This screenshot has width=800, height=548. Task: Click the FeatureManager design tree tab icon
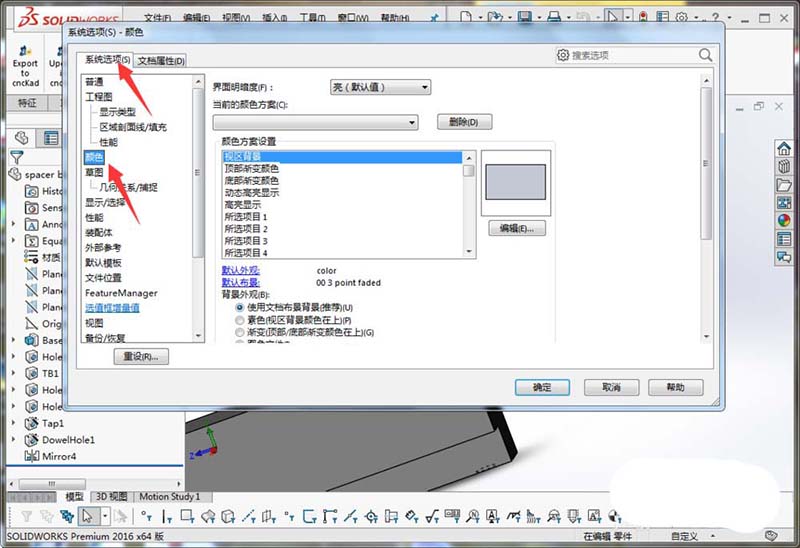(x=21, y=138)
